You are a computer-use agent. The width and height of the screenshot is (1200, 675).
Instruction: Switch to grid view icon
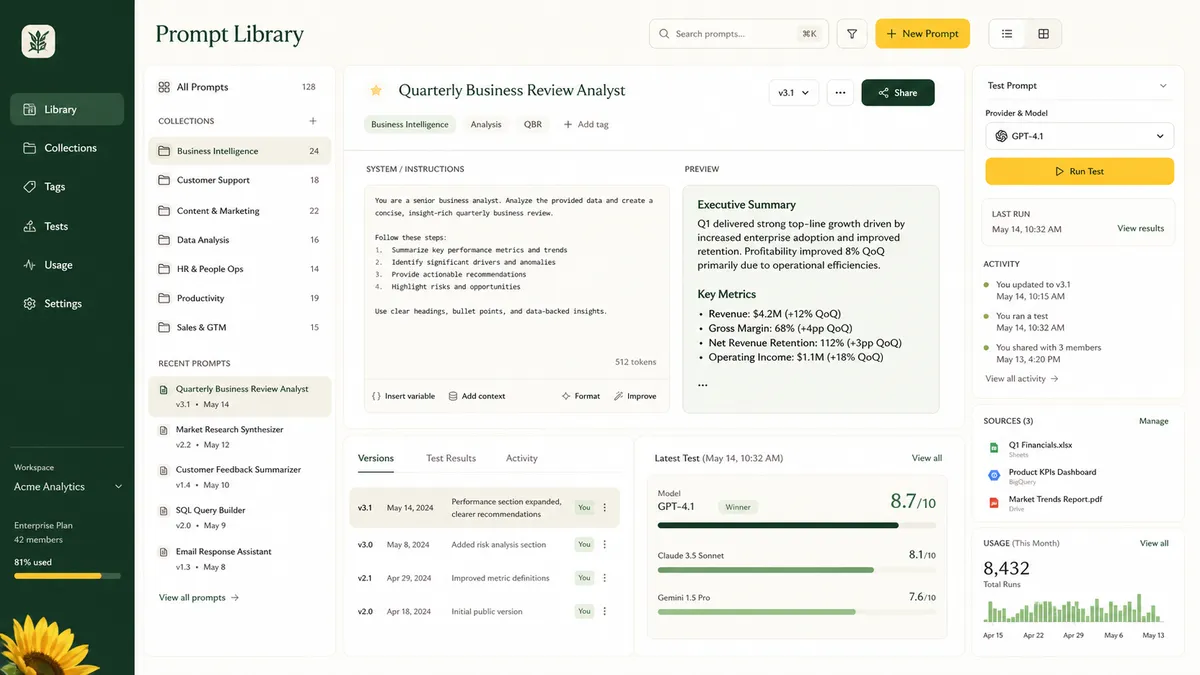pos(1043,34)
